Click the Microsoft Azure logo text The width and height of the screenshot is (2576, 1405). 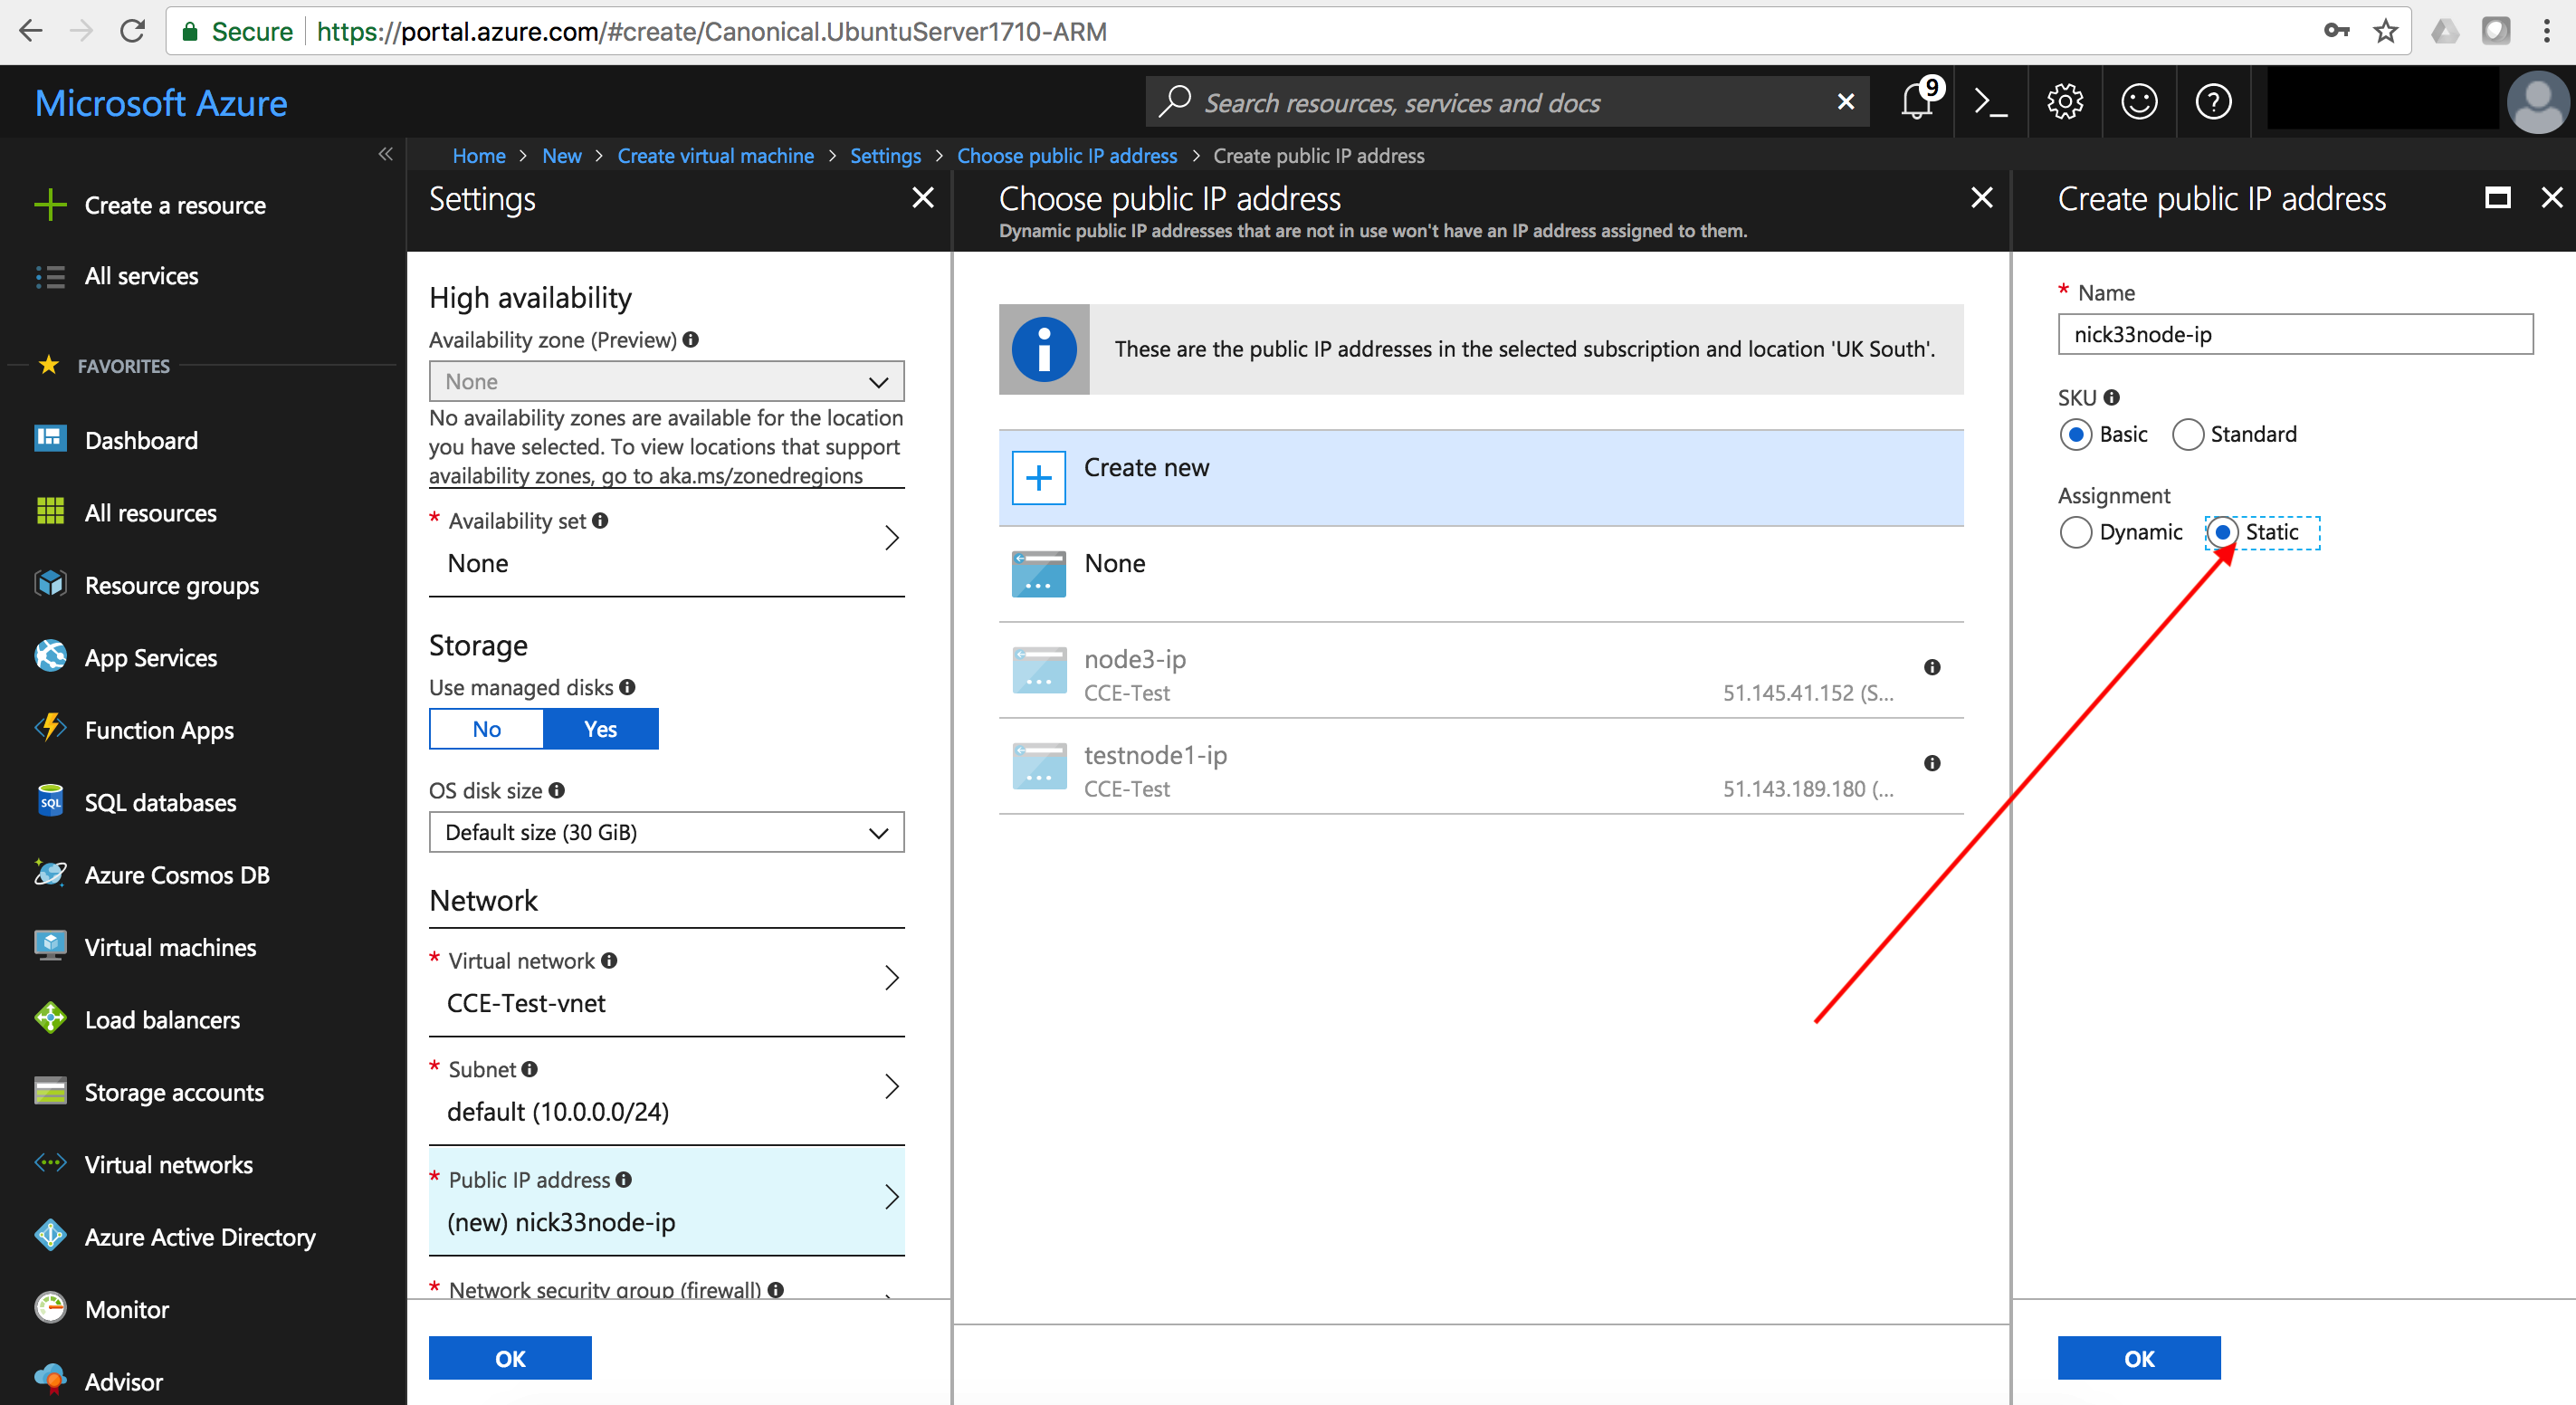161,103
